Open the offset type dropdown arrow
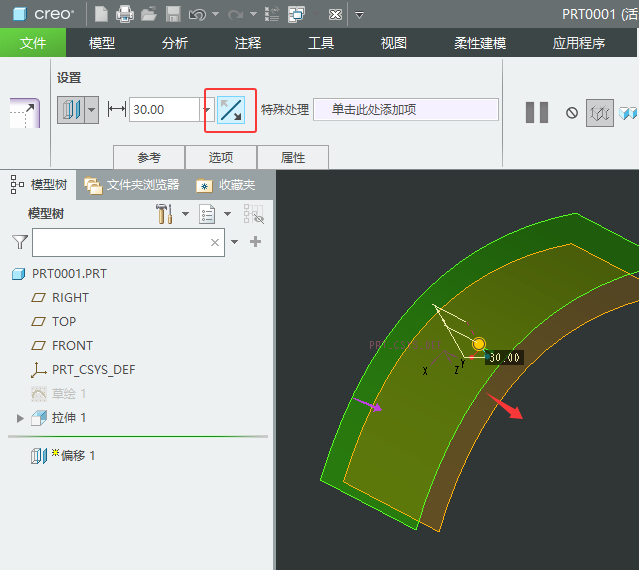Screen dimensions: 639x570 pyautogui.click(x=92, y=110)
